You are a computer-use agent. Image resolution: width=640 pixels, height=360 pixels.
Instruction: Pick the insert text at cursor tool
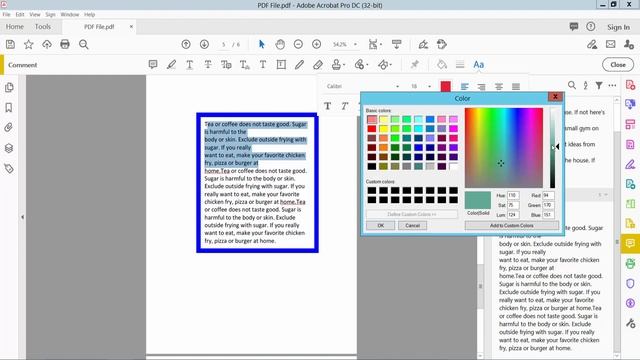pos(244,64)
